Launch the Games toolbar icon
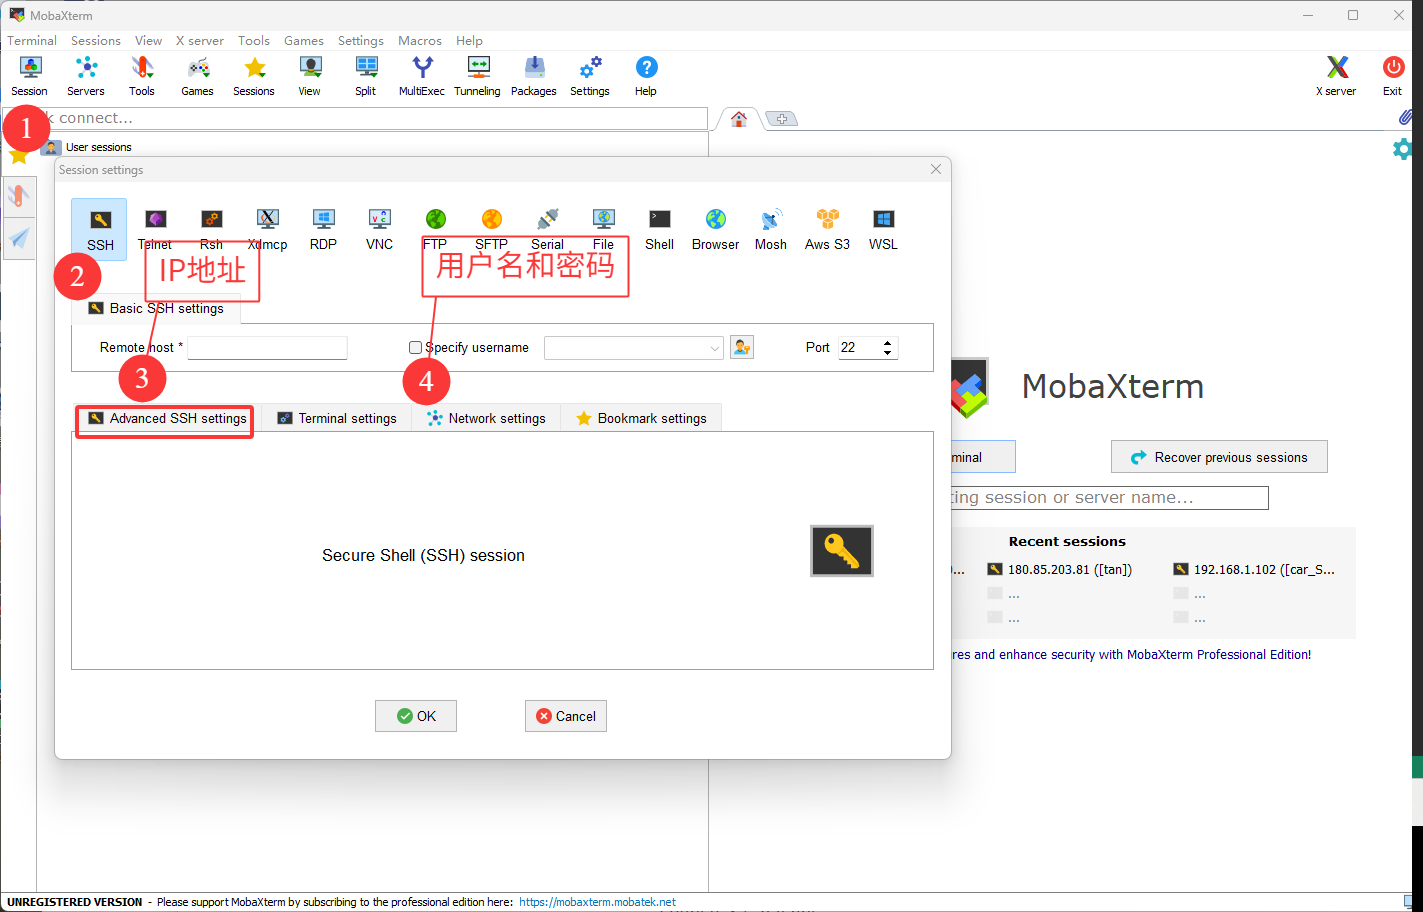 pos(198,76)
